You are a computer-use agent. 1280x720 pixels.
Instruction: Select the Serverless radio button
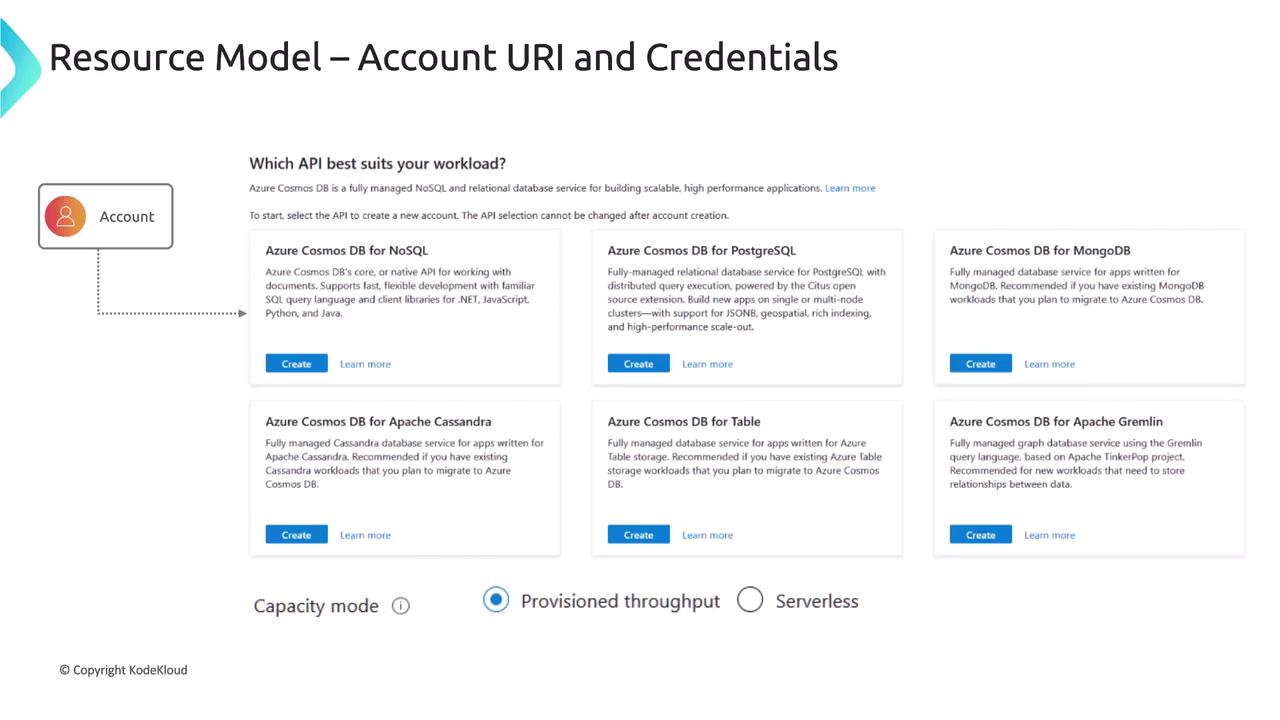750,600
